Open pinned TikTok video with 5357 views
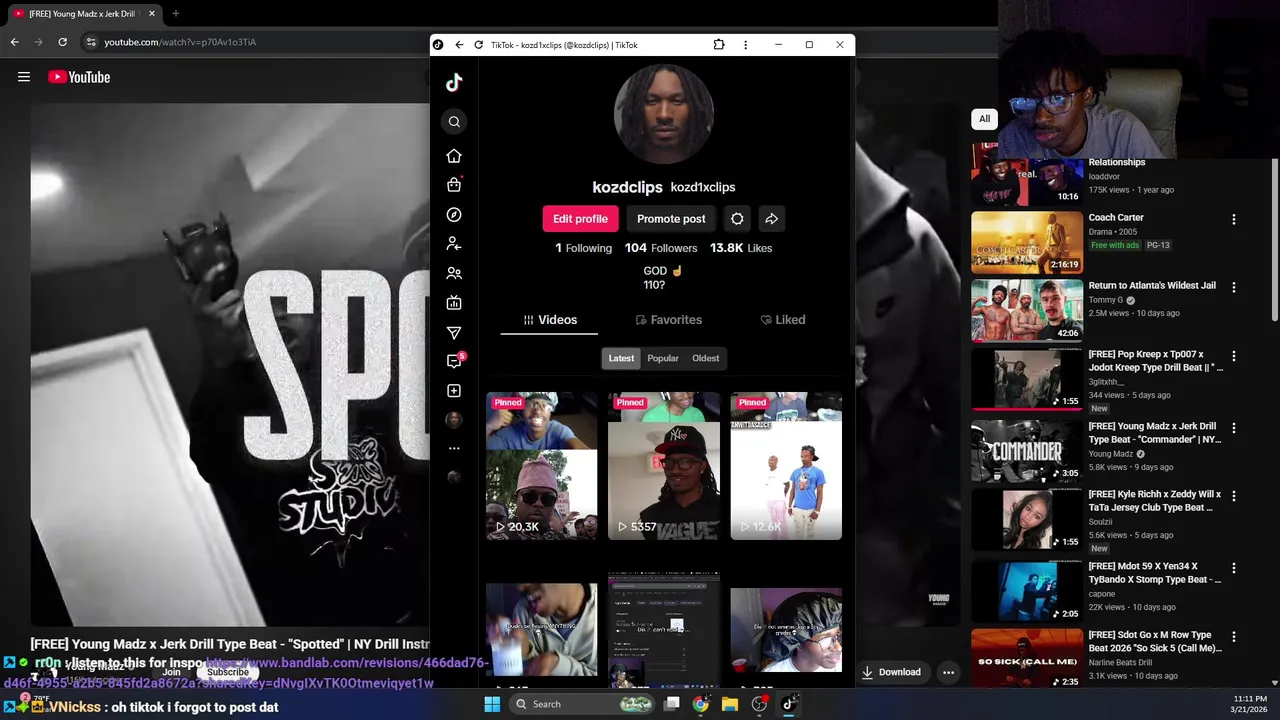 664,466
